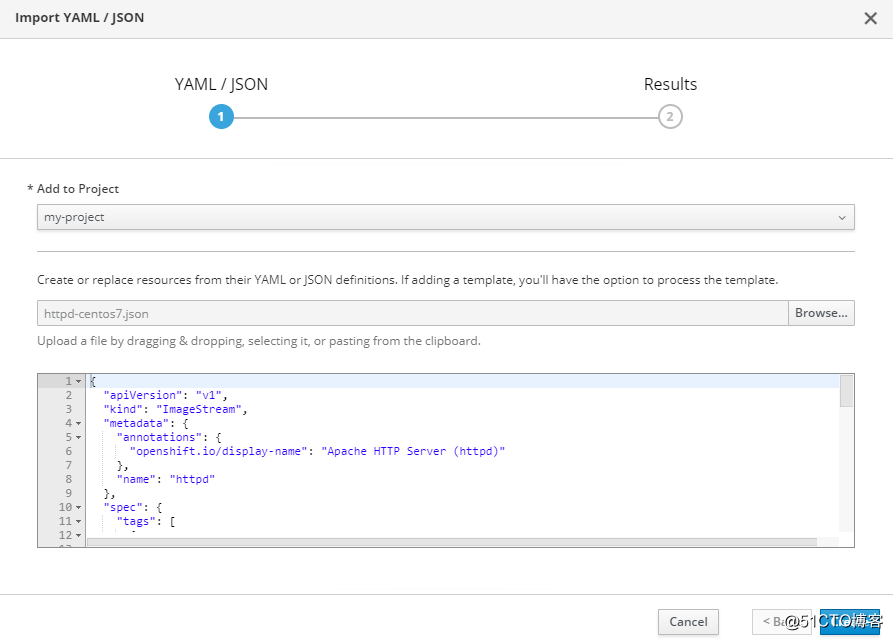Collapse the metadata fold at line 4
The image size is (893, 640).
[79, 424]
